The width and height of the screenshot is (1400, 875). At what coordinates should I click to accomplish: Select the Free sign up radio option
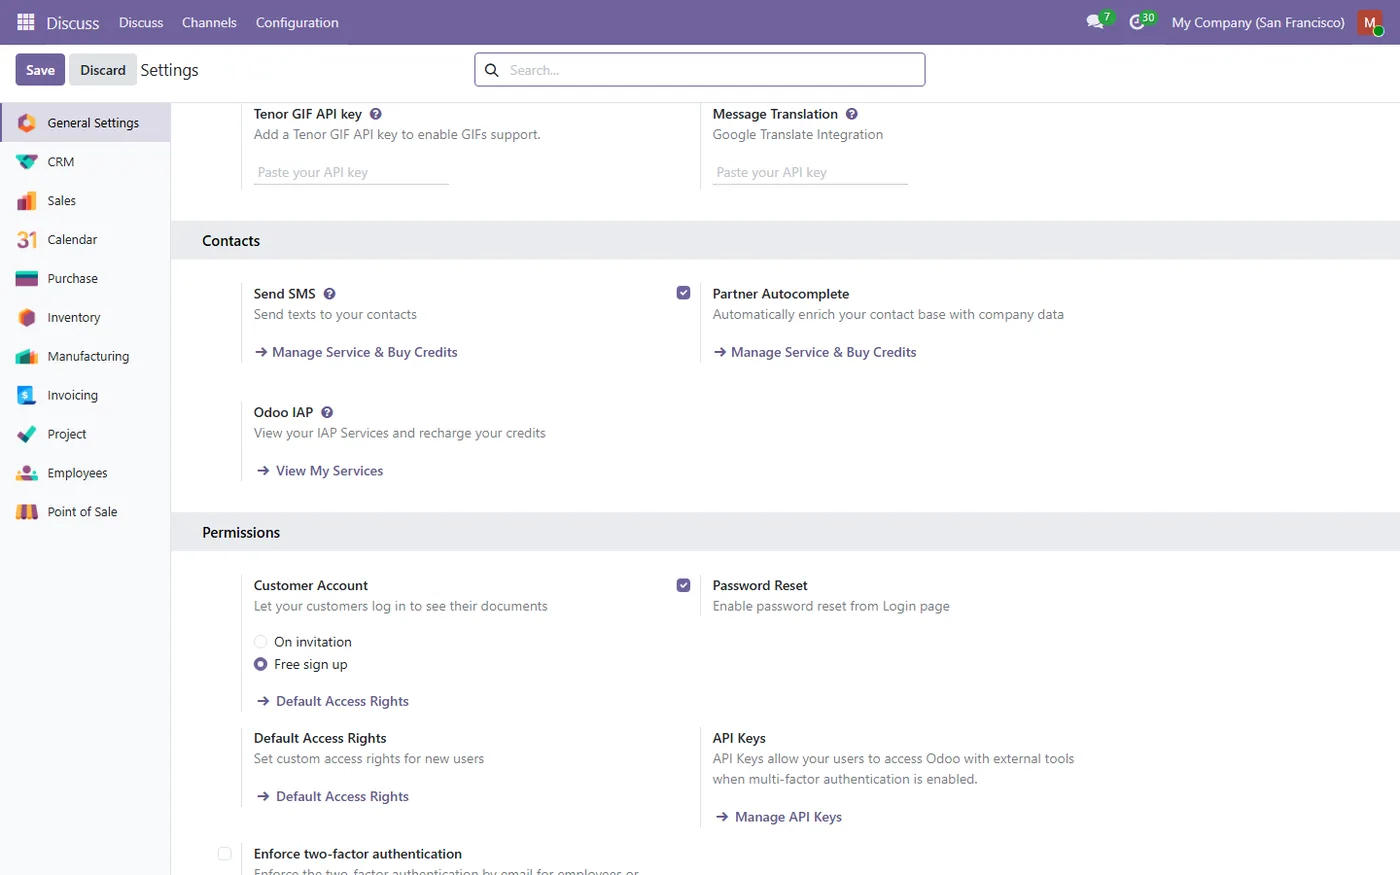pos(260,664)
